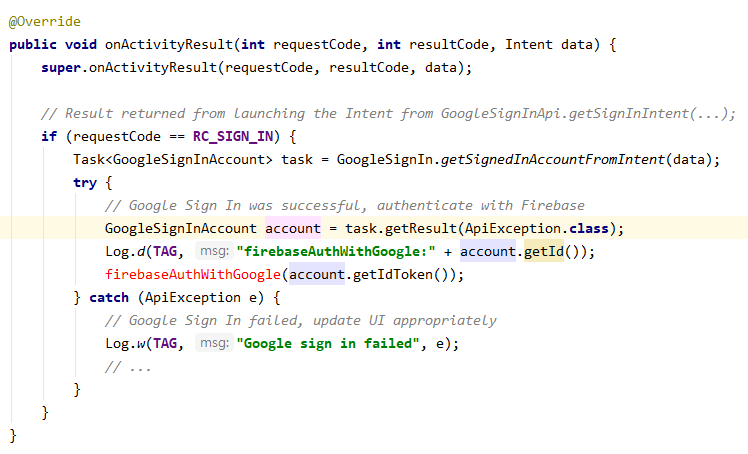Click the @Override annotation
This screenshot has width=748, height=454.
[45, 22]
